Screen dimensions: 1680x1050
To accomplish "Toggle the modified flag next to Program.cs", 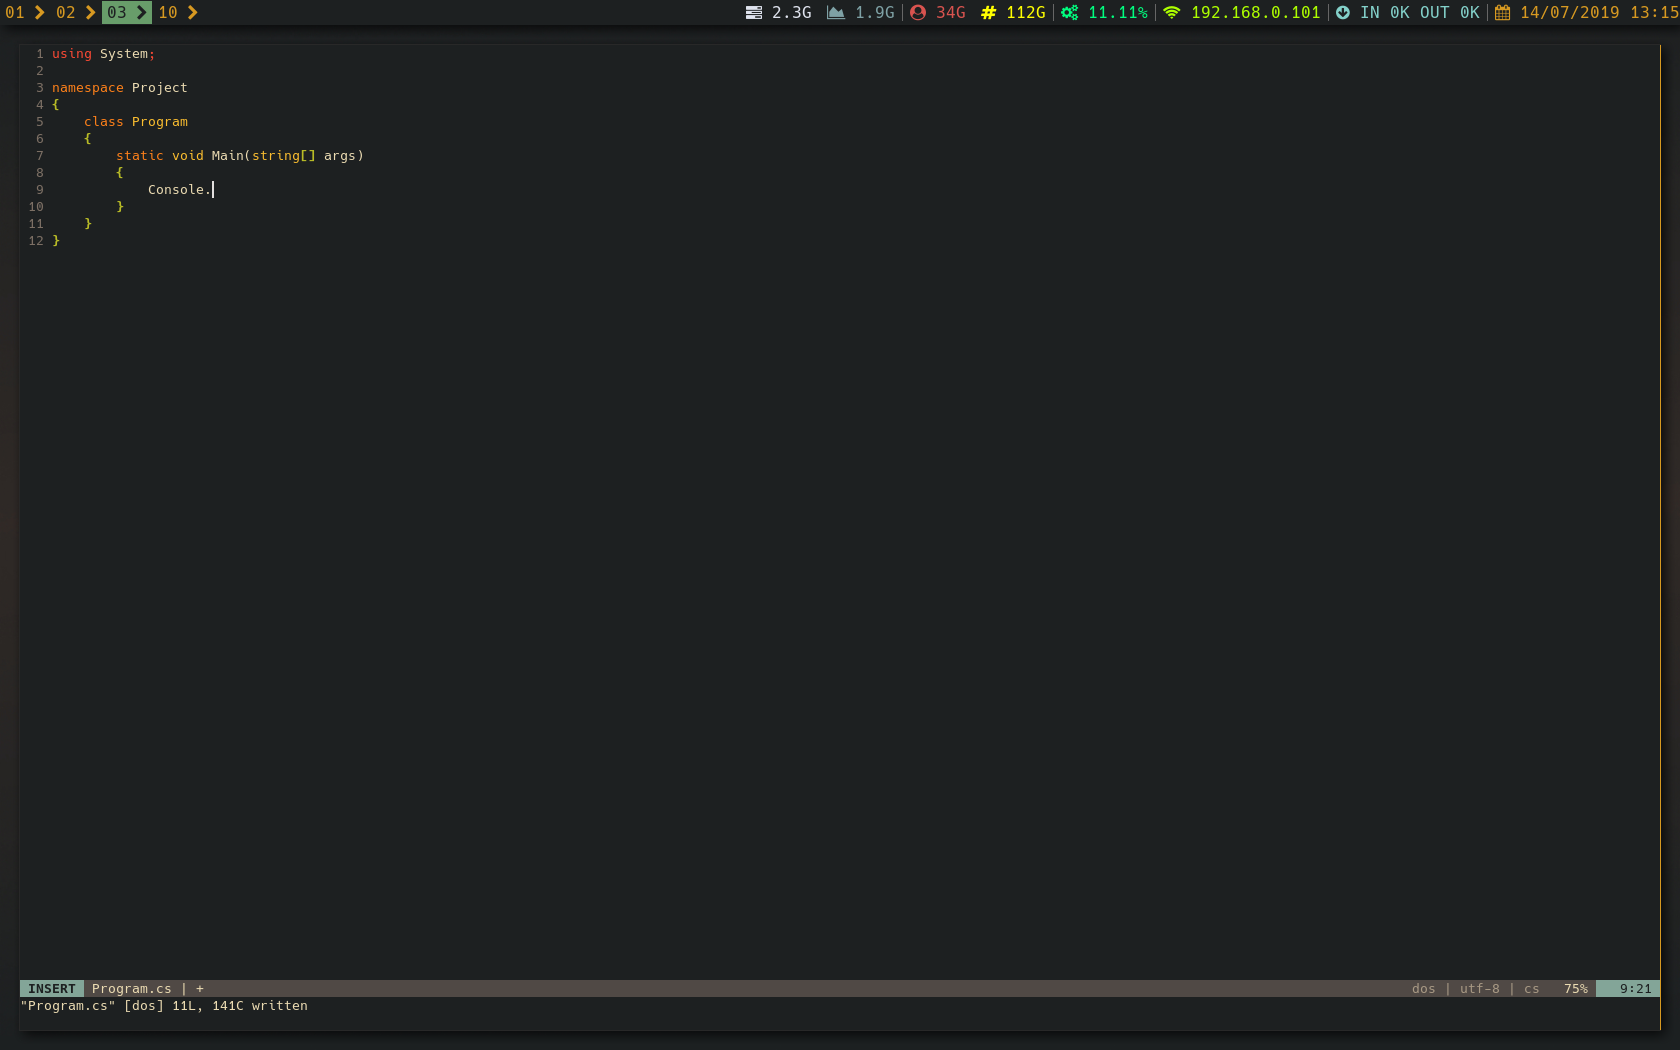I will tap(199, 988).
